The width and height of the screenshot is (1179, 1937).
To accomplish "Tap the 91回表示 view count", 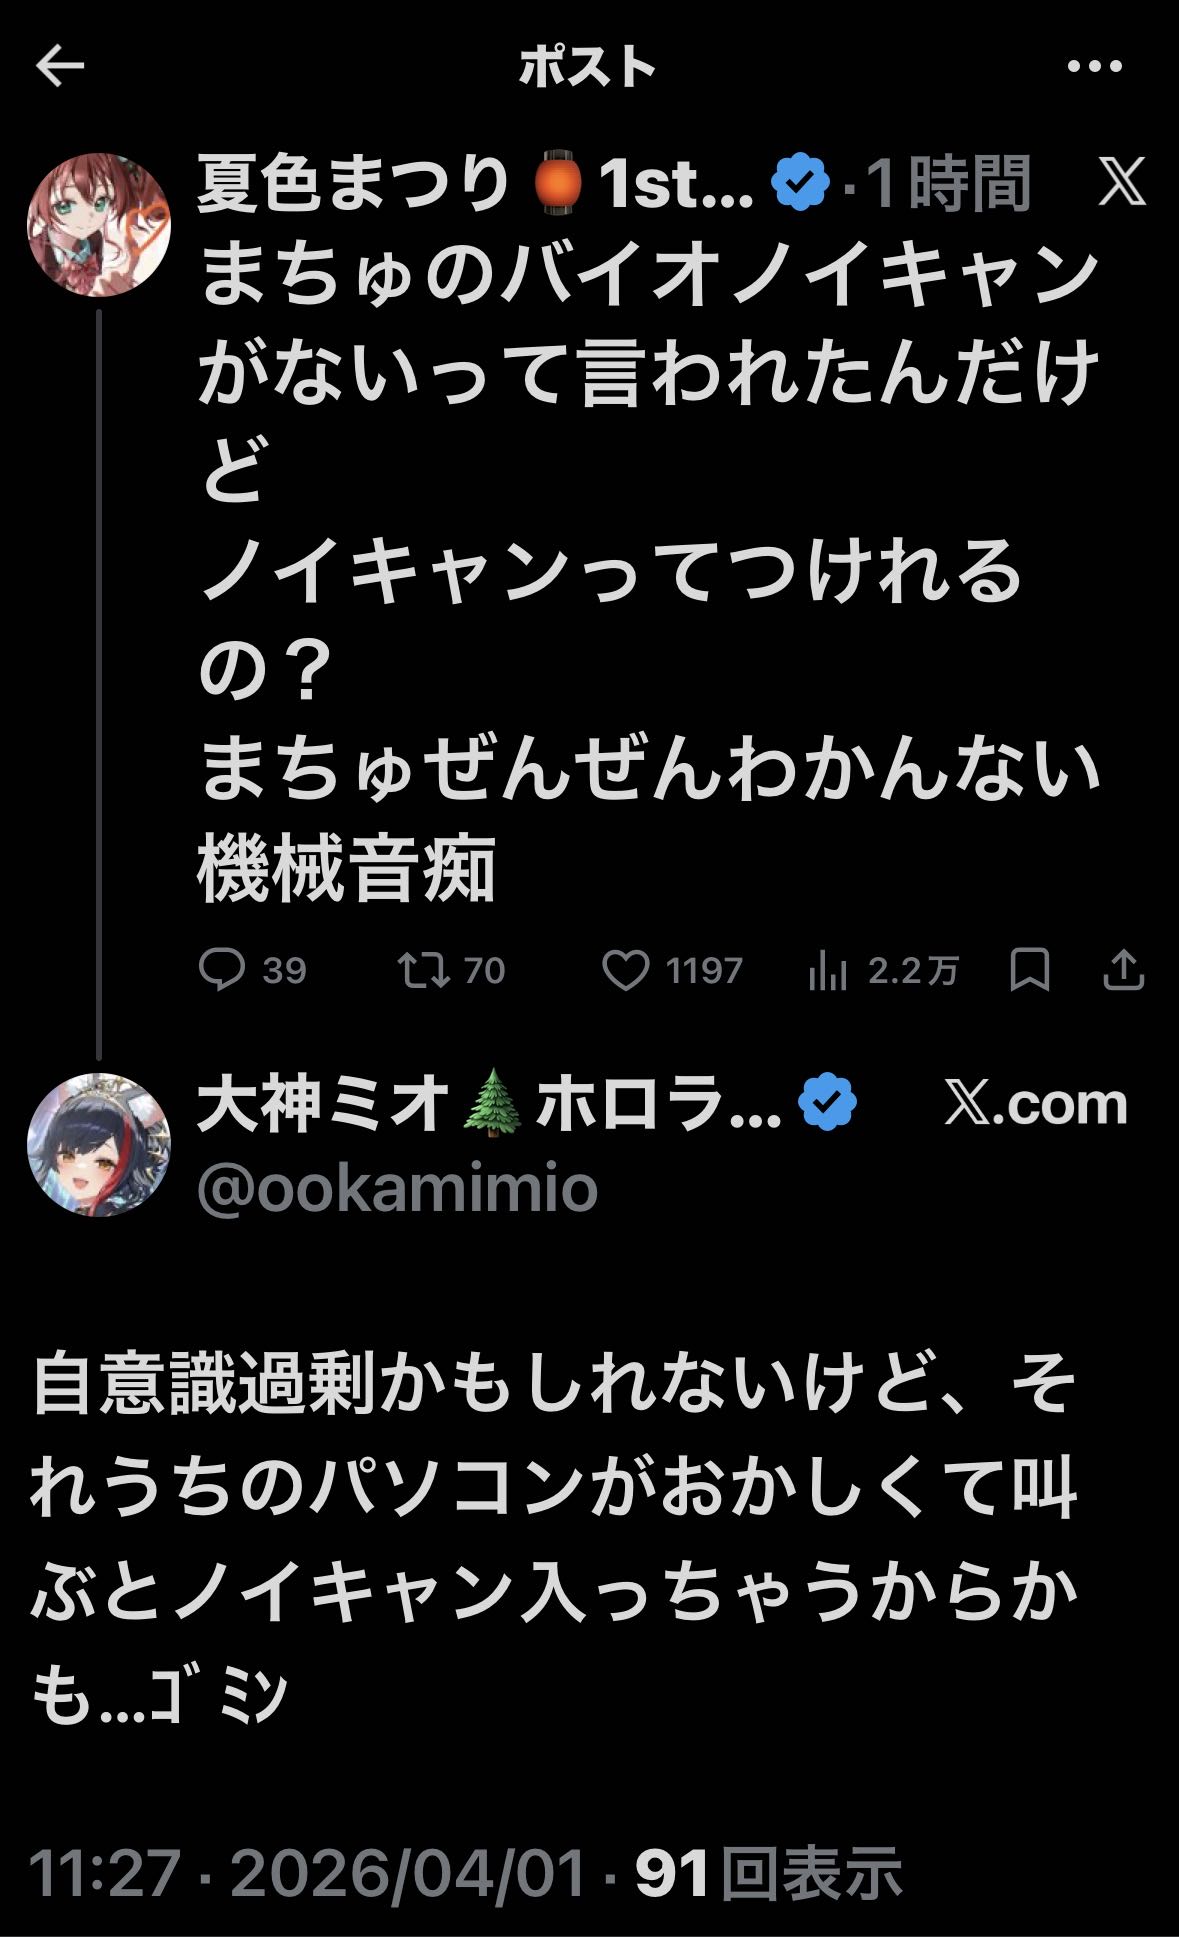I will (x=768, y=1872).
